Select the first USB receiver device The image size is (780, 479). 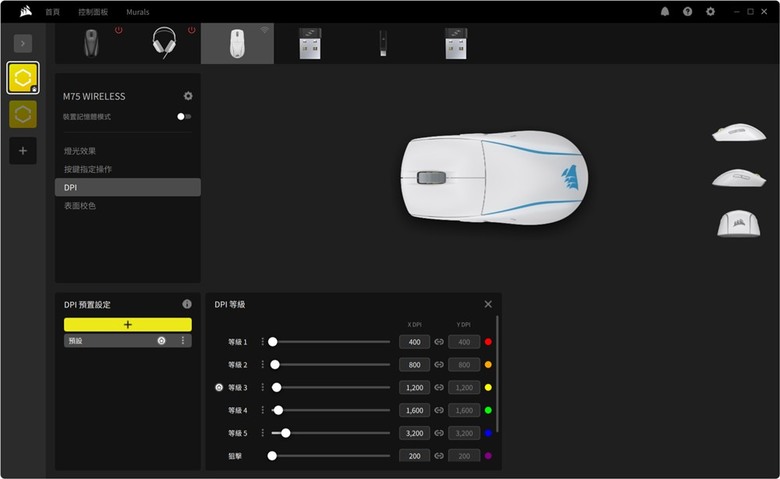pos(310,44)
